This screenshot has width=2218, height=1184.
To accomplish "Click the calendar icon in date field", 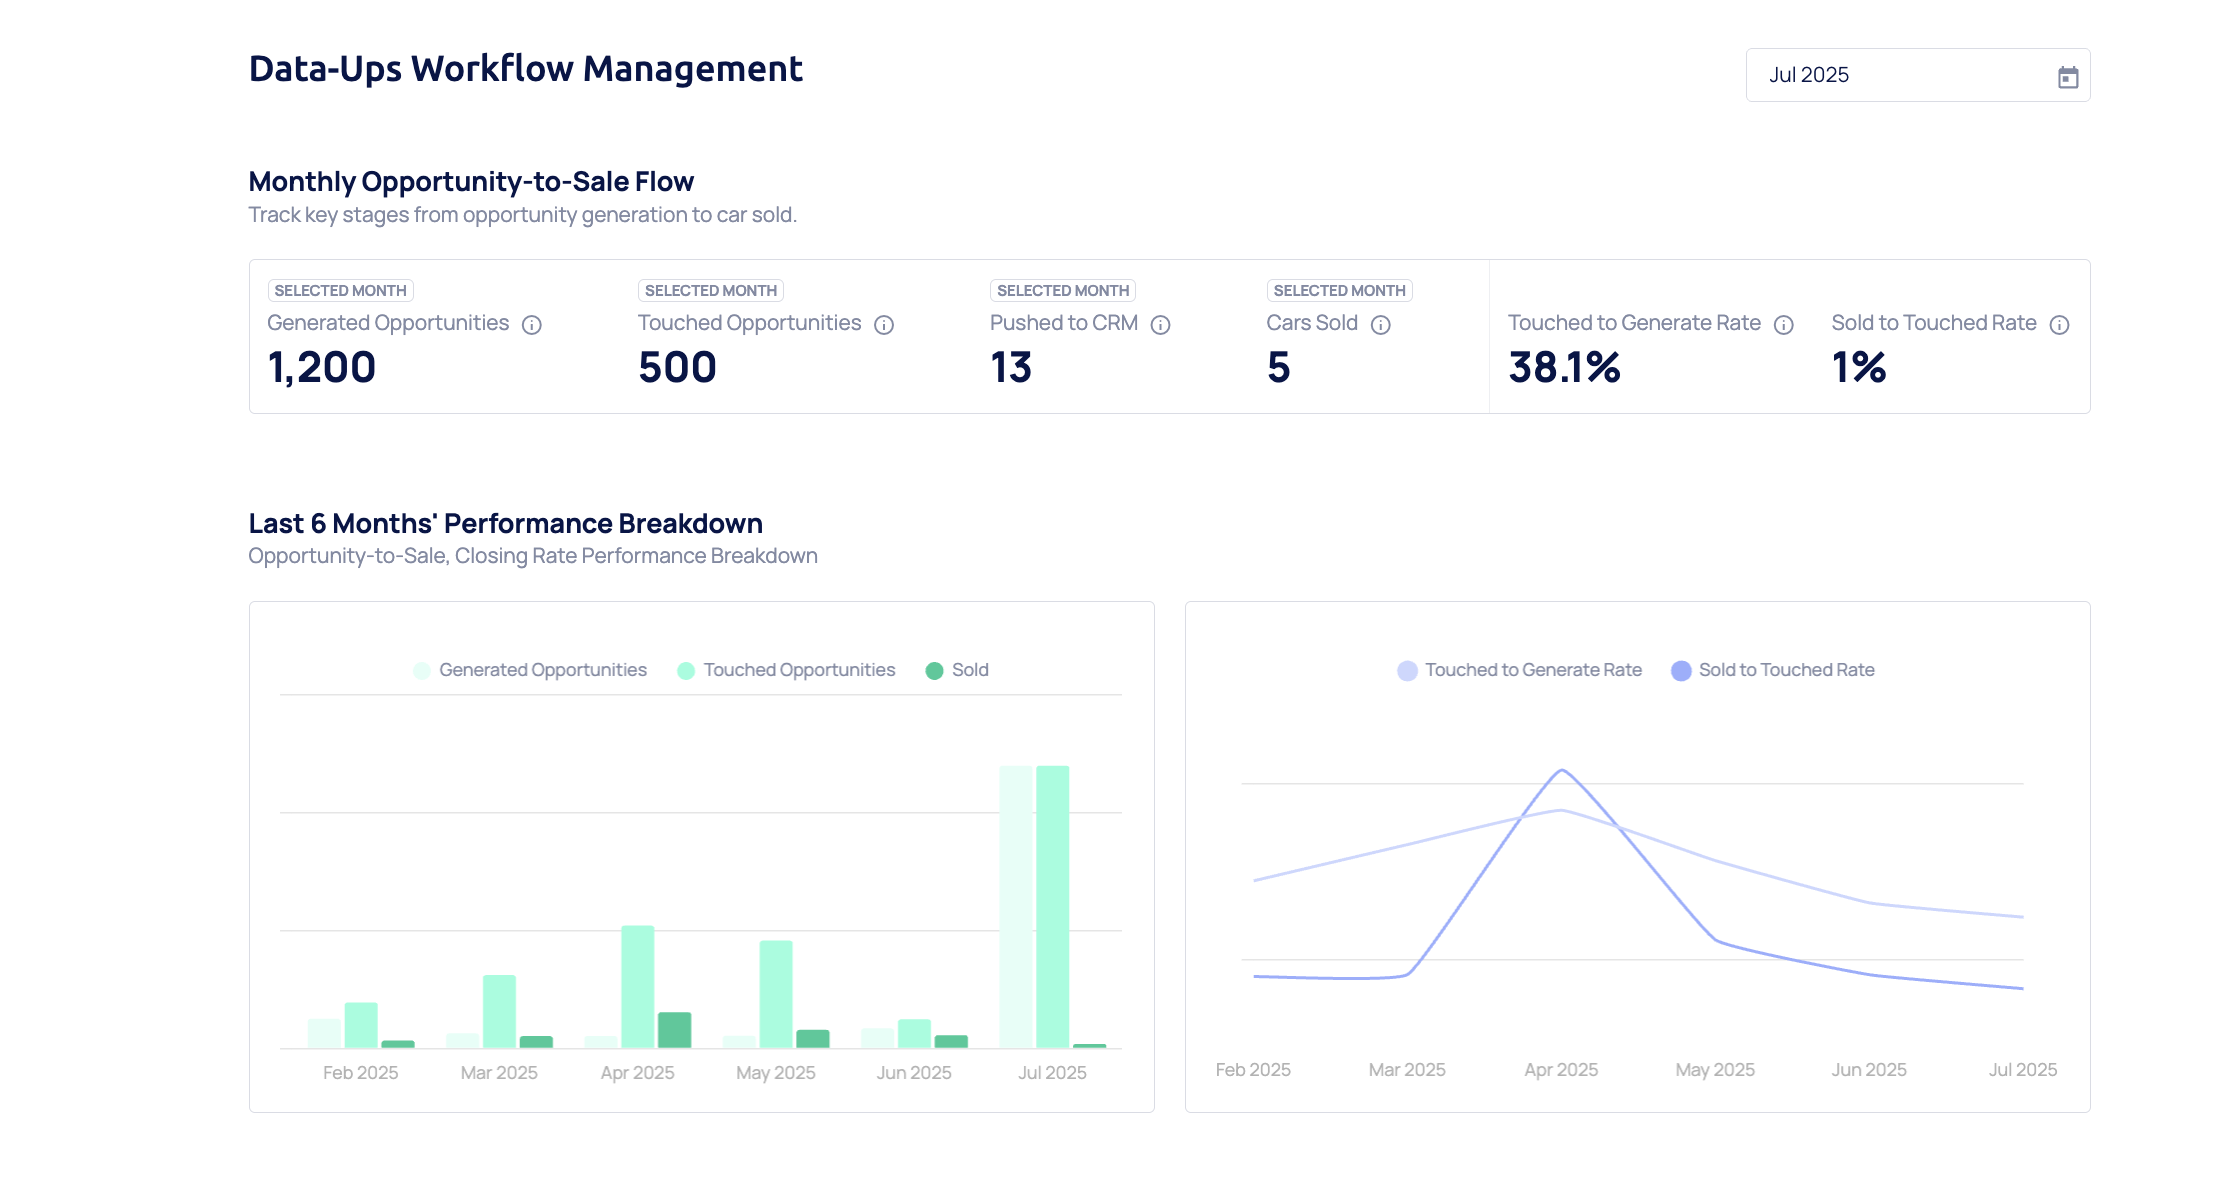I will [x=2067, y=77].
